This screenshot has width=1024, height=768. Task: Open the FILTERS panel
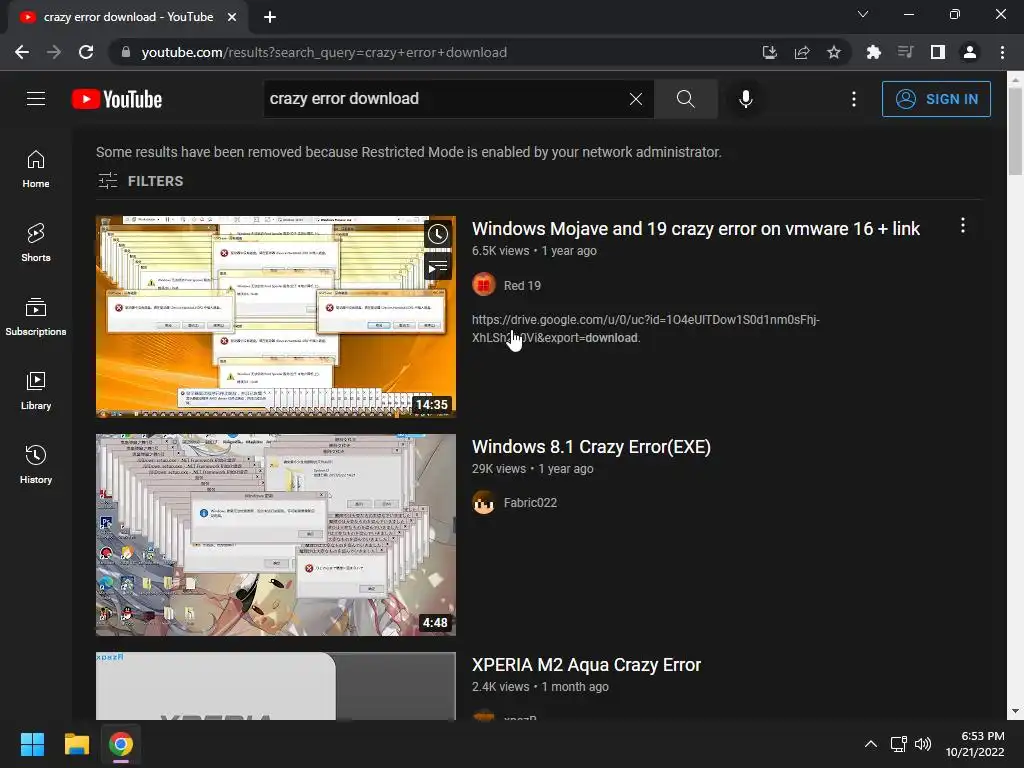[x=140, y=181]
